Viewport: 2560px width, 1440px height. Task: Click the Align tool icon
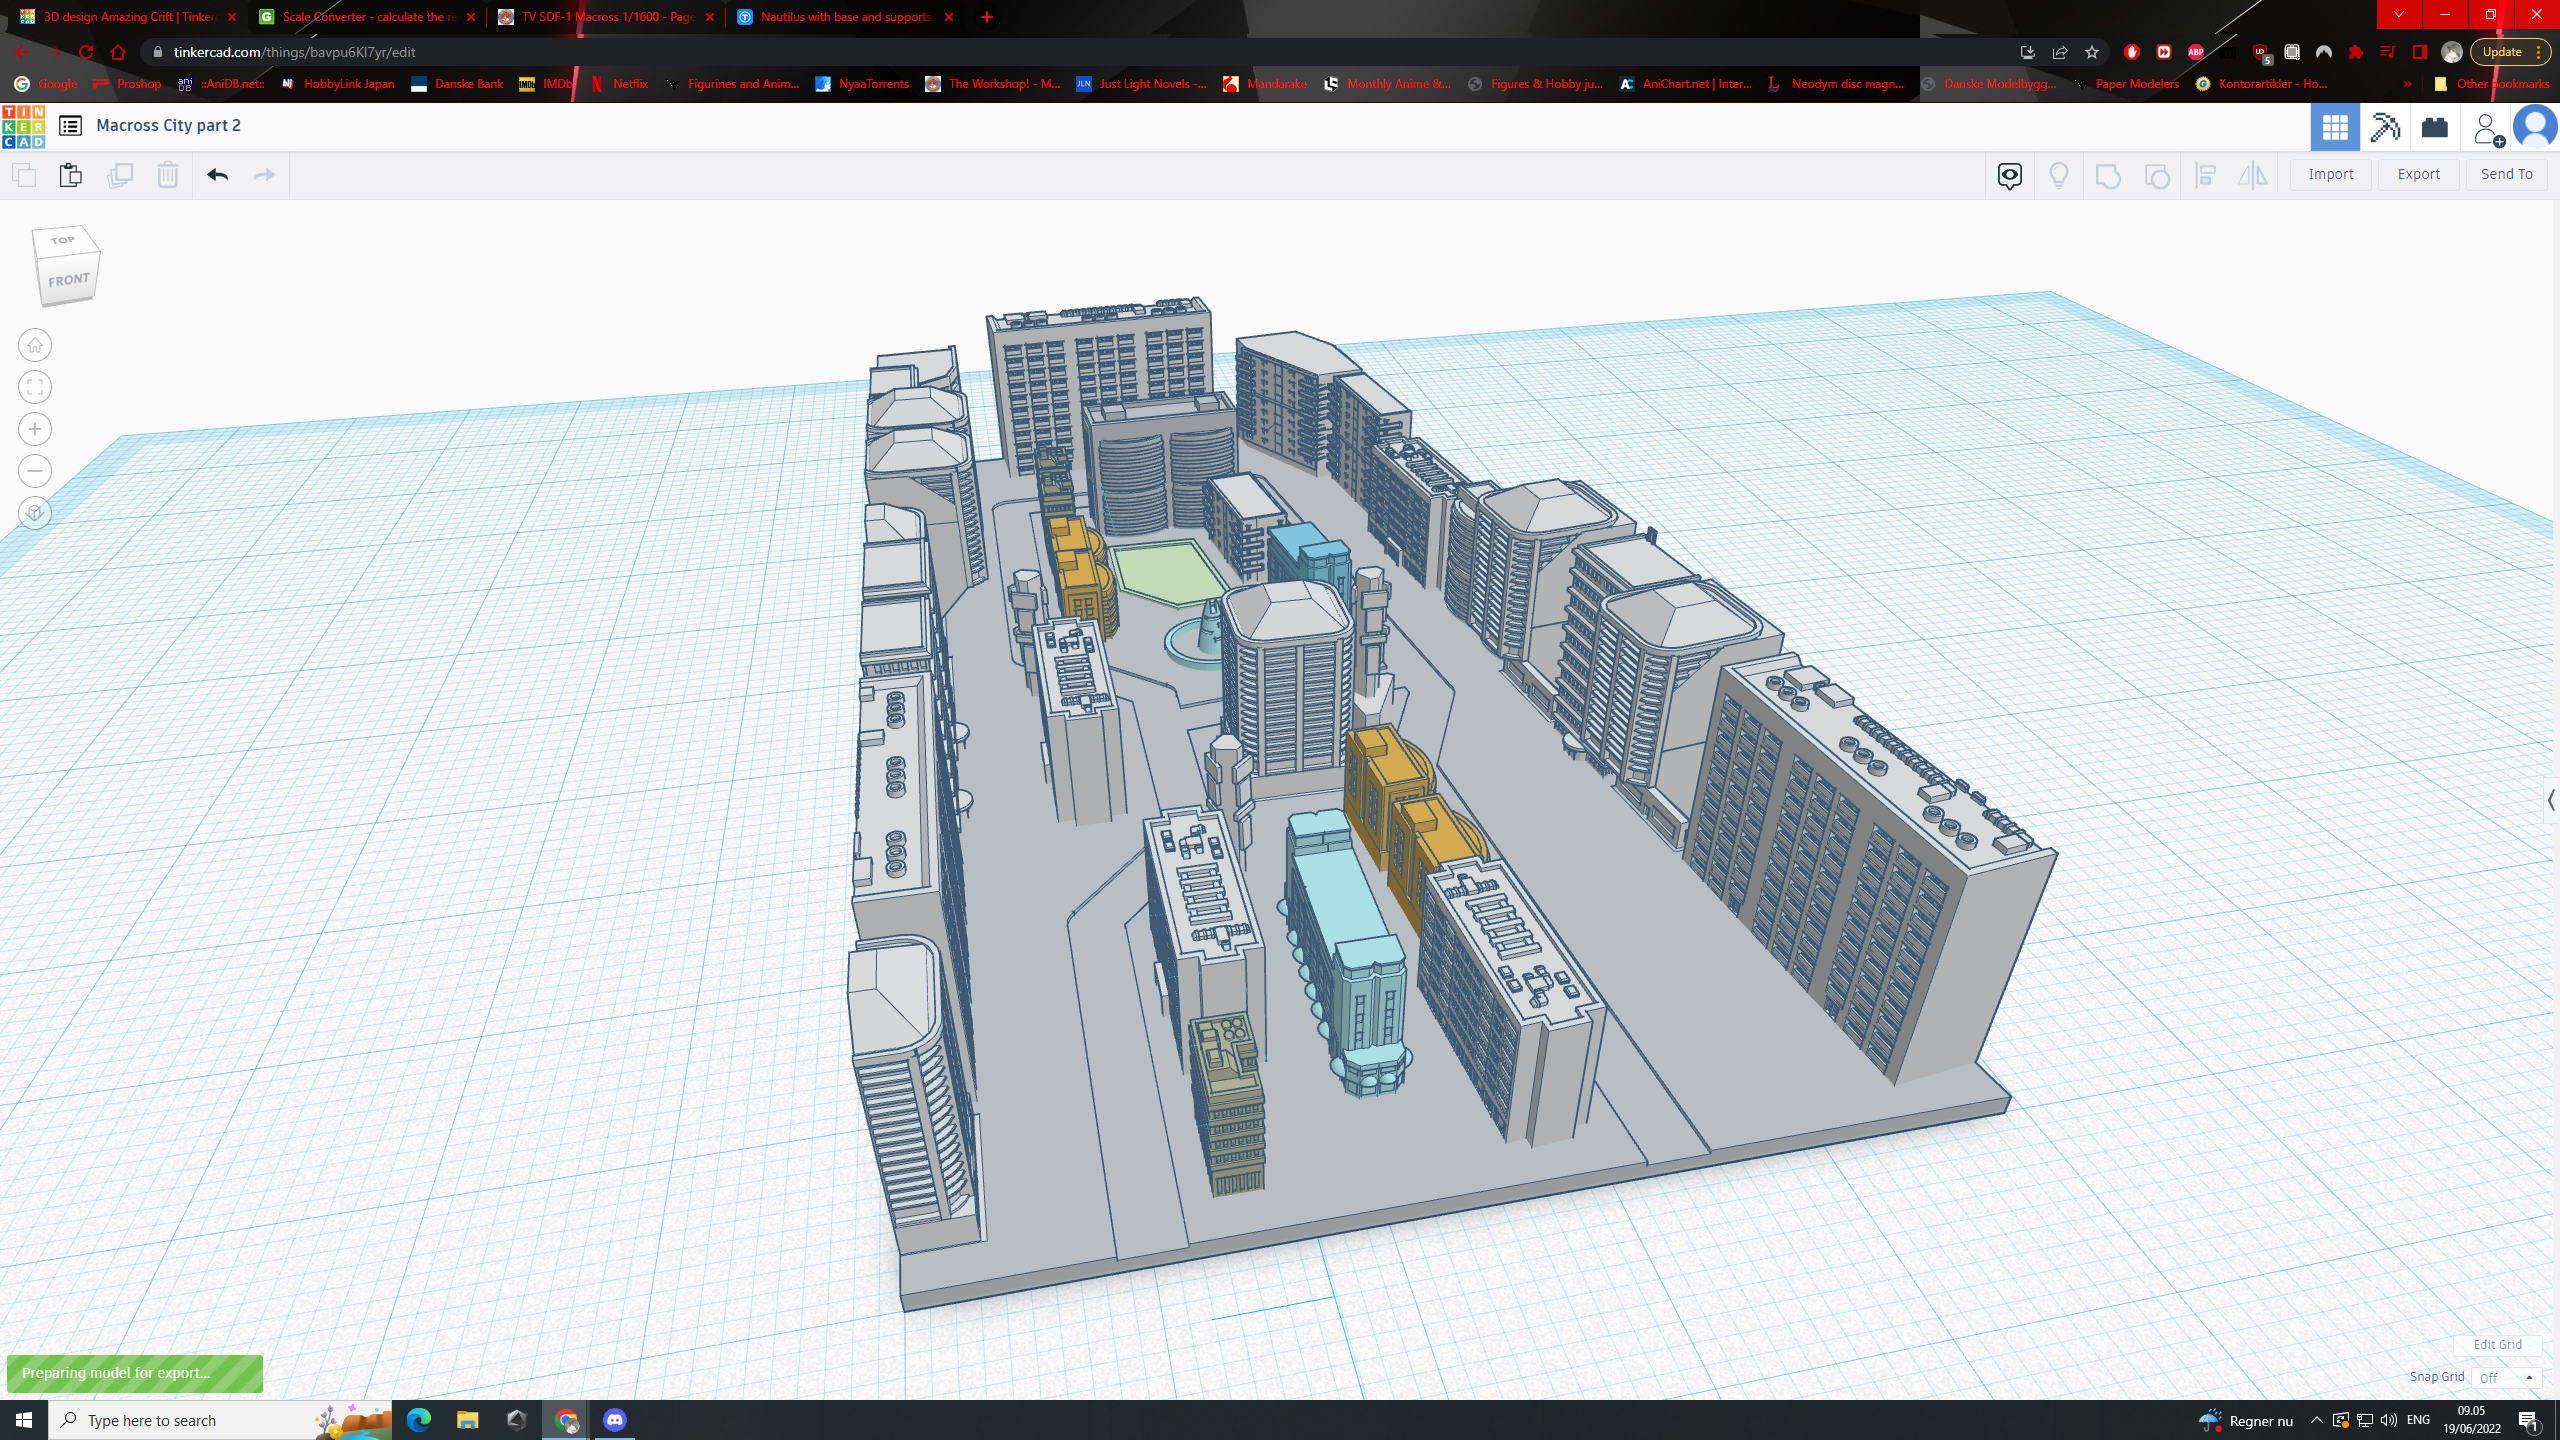2206,176
